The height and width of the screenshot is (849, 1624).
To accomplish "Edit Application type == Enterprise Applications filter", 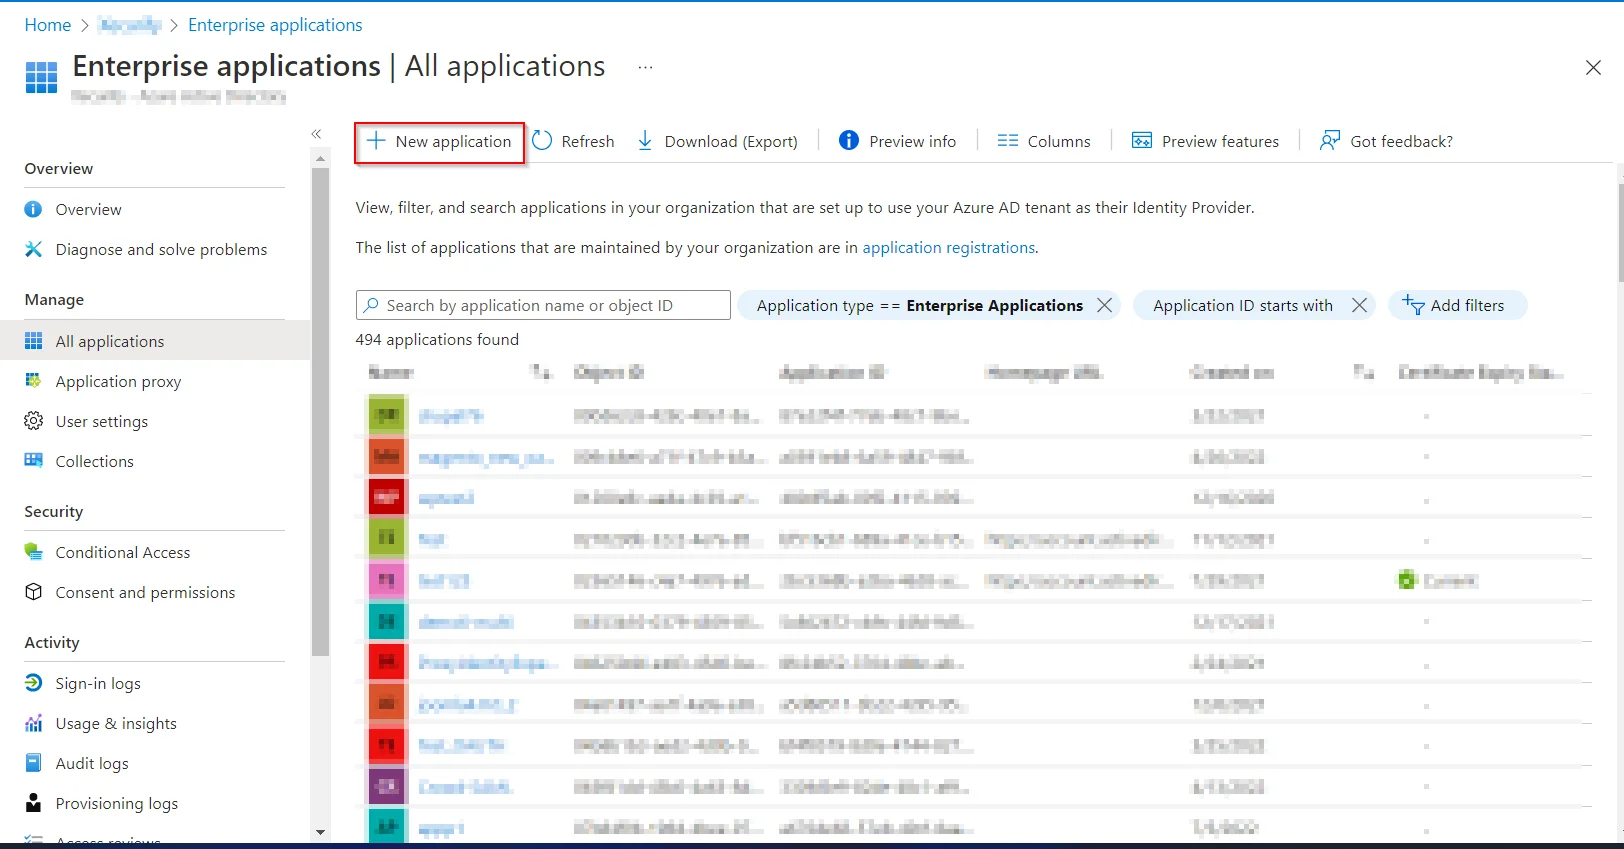I will coord(919,305).
